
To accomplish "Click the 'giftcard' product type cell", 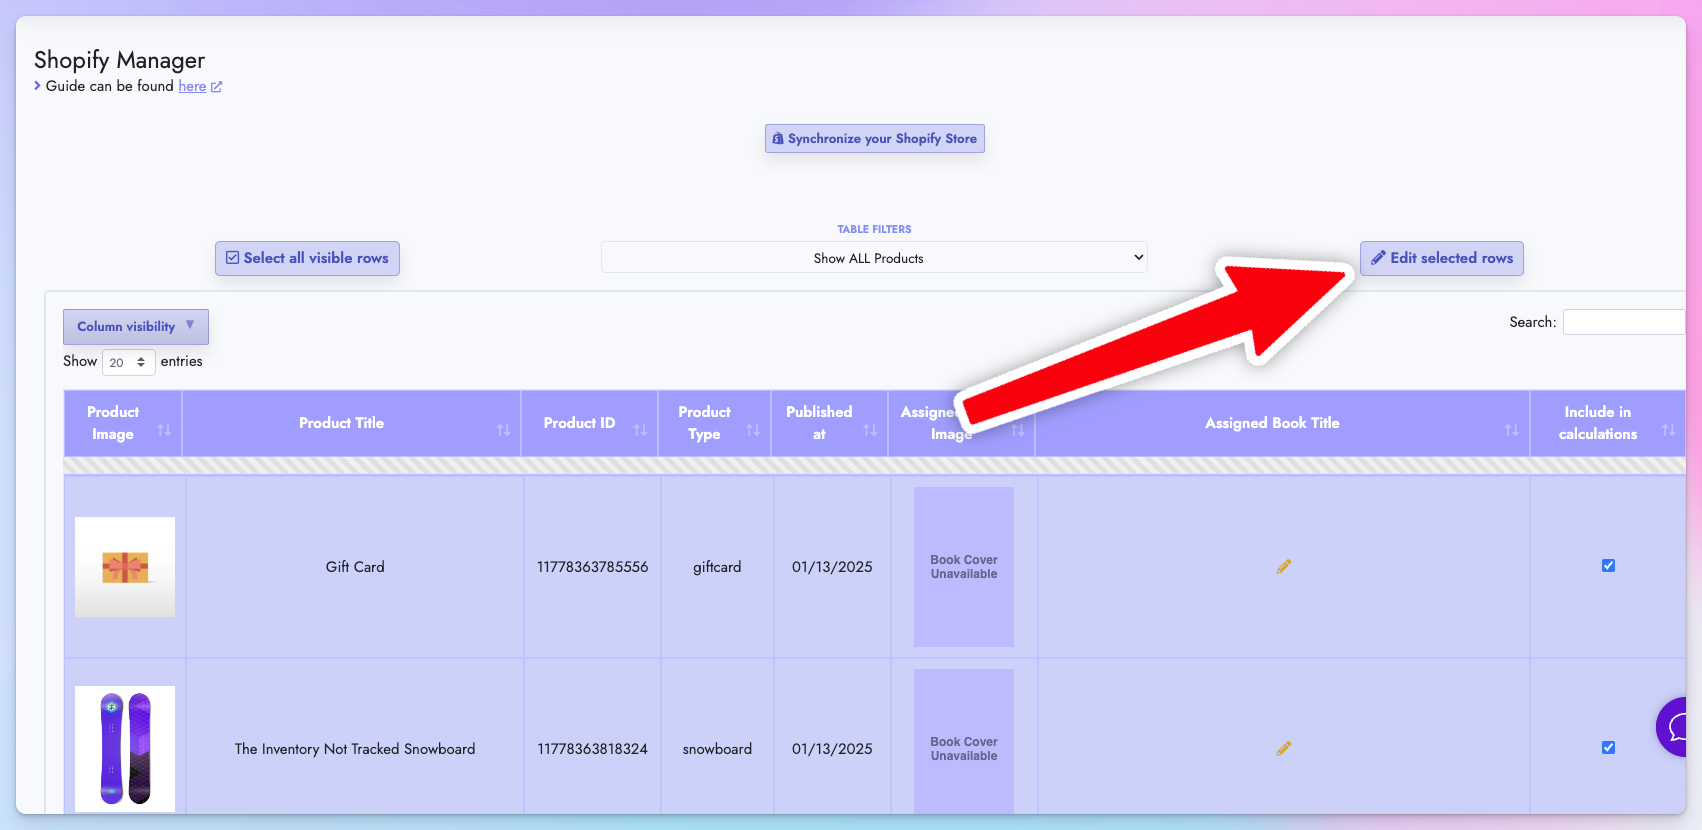I will [717, 567].
